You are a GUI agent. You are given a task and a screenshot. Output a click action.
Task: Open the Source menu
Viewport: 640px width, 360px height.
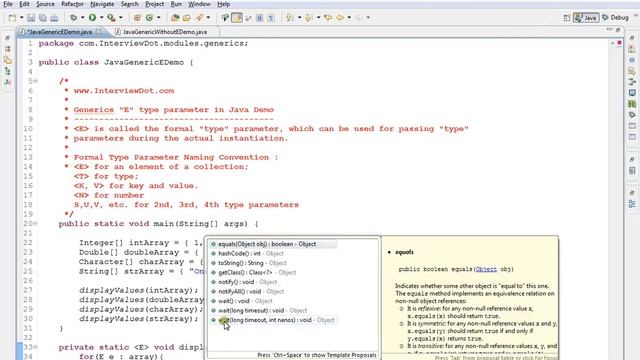click(x=45, y=4)
